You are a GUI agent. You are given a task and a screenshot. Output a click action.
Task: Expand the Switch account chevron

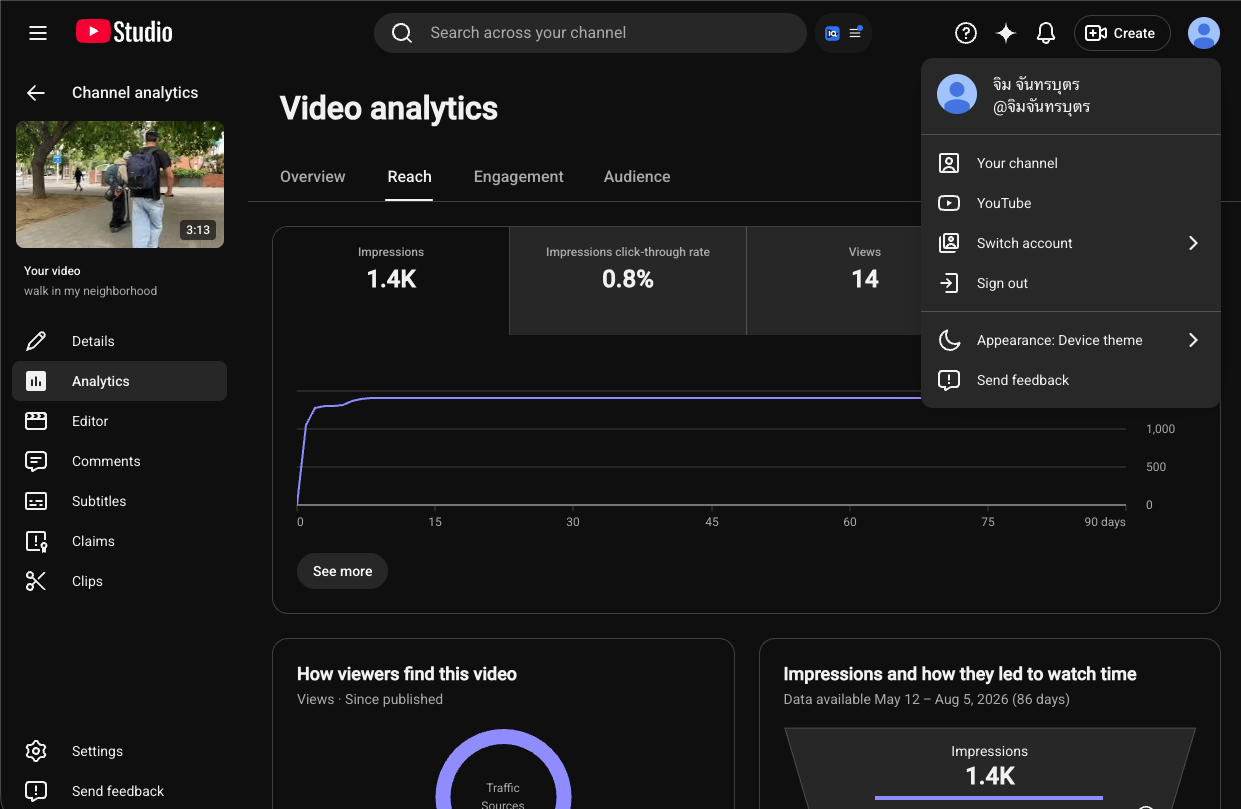(1193, 243)
